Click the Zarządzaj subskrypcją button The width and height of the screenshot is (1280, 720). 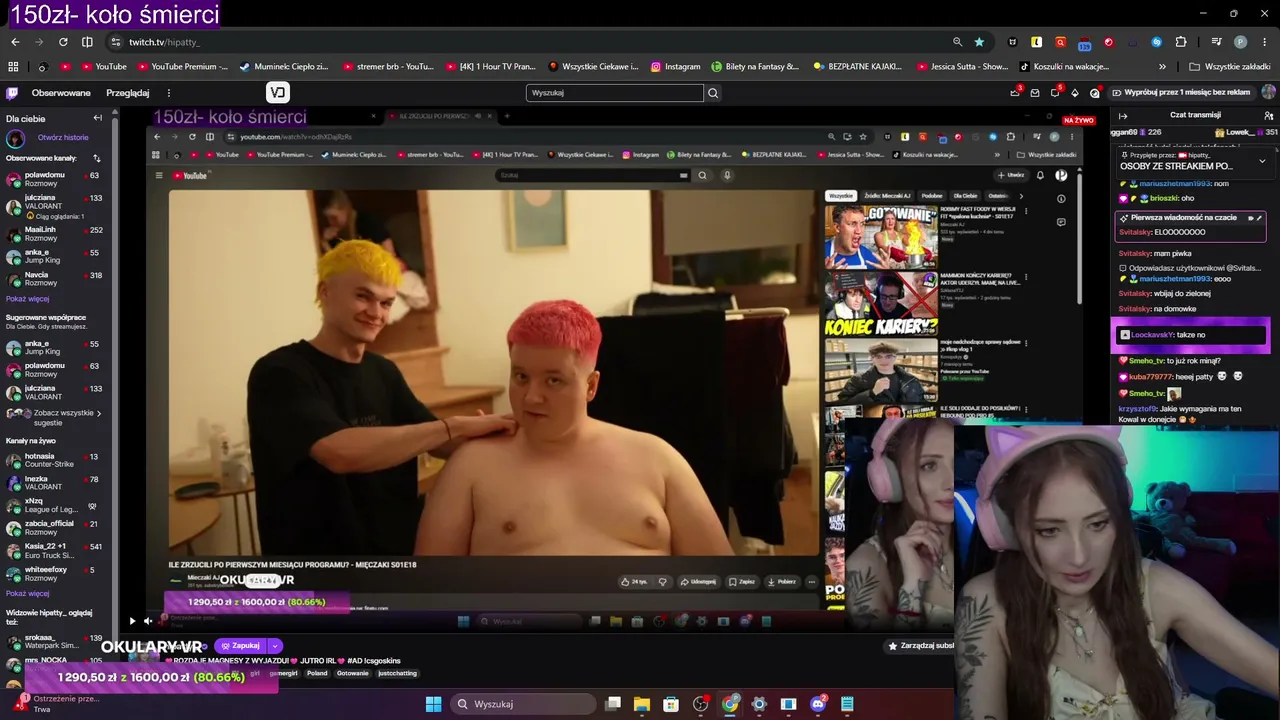tap(920, 646)
